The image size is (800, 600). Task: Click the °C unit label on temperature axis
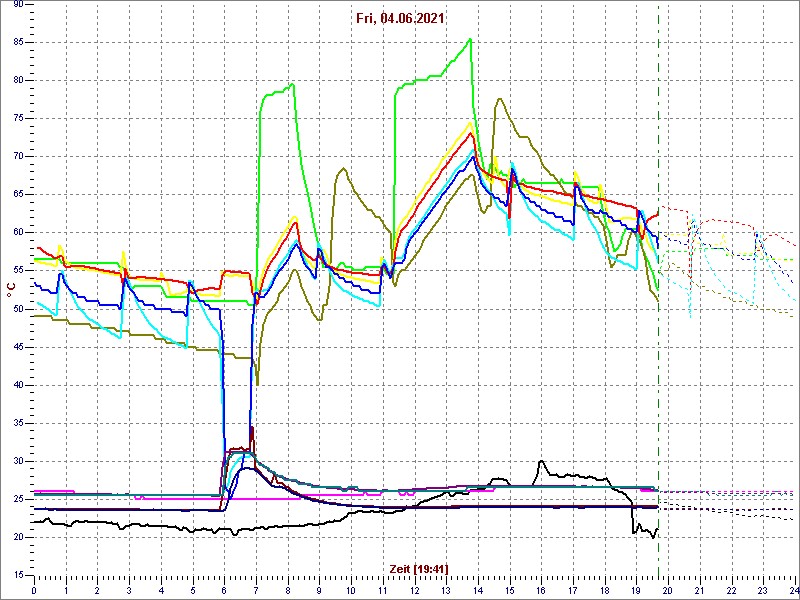click(x=11, y=289)
